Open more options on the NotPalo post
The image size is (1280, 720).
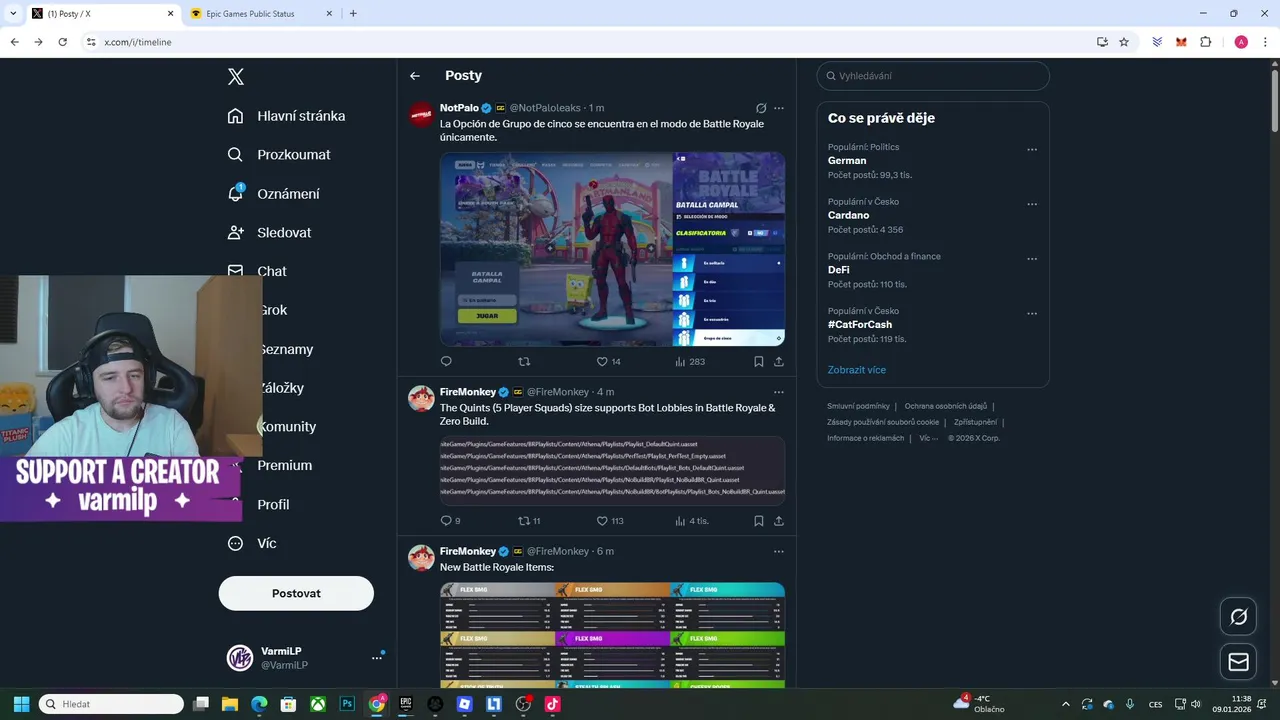coord(779,108)
